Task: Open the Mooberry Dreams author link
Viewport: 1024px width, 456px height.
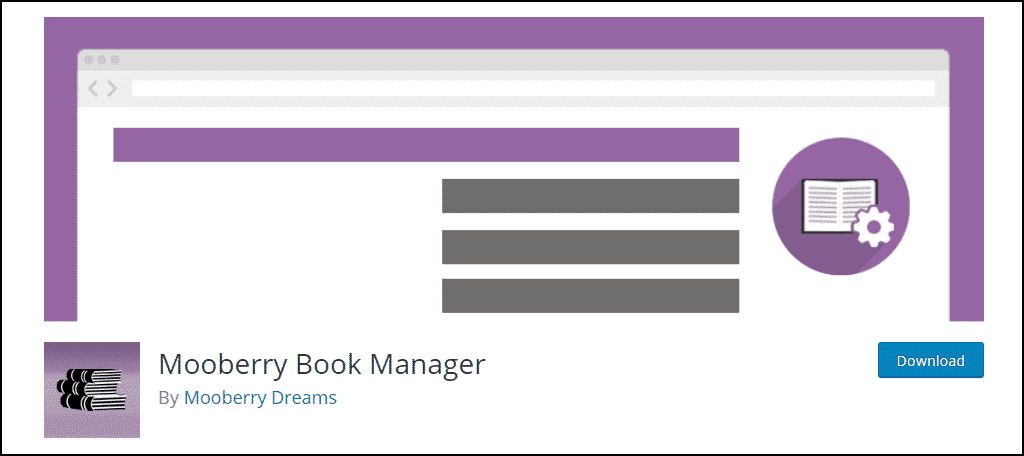Action: (x=261, y=397)
